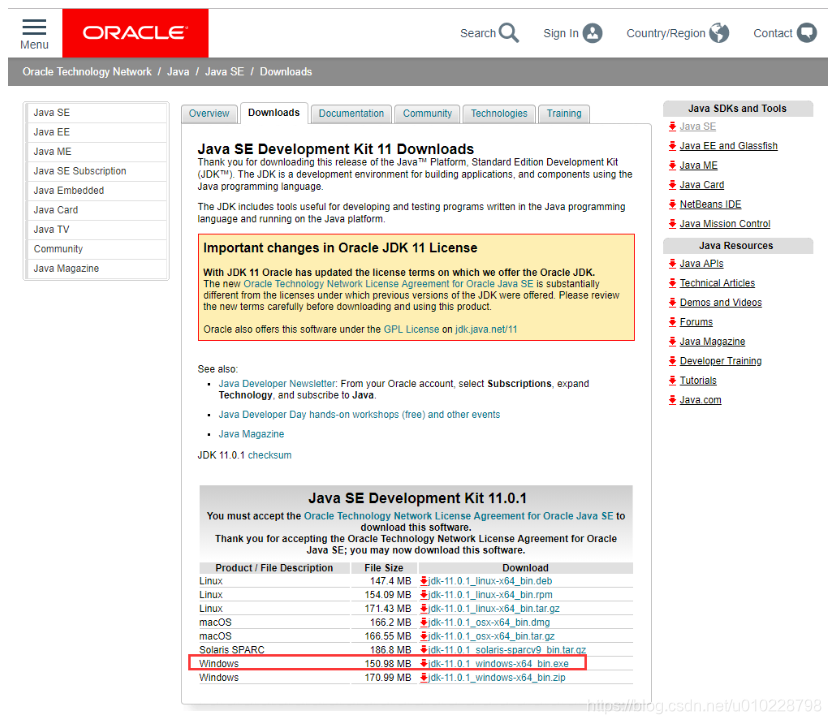Open Java ME link in Java SDKs and Tools
Image resolution: width=831 pixels, height=724 pixels.
pyautogui.click(x=699, y=165)
